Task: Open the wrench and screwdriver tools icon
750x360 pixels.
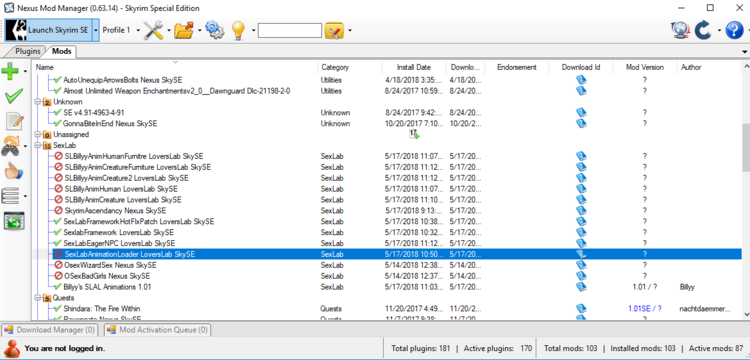Action: click(x=154, y=30)
